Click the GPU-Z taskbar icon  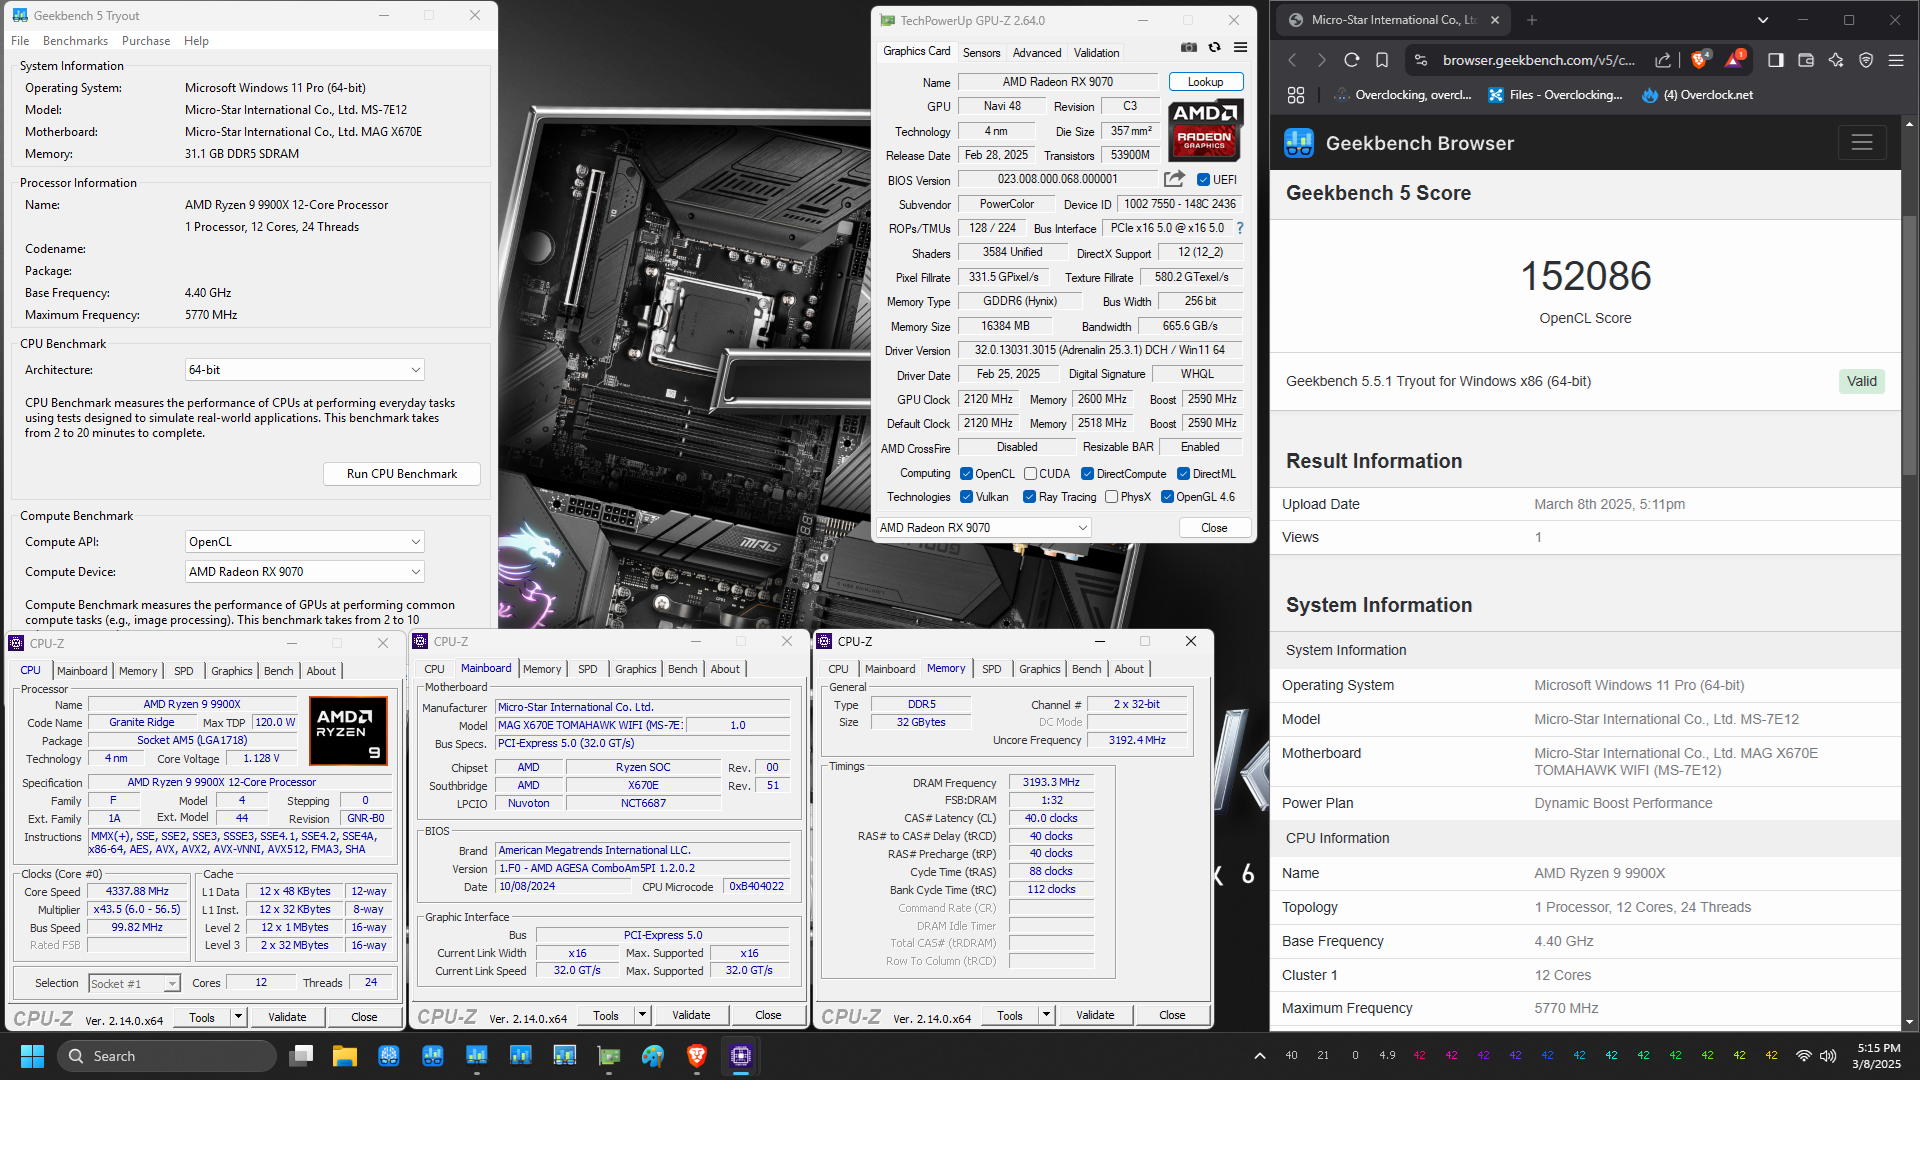point(609,1056)
